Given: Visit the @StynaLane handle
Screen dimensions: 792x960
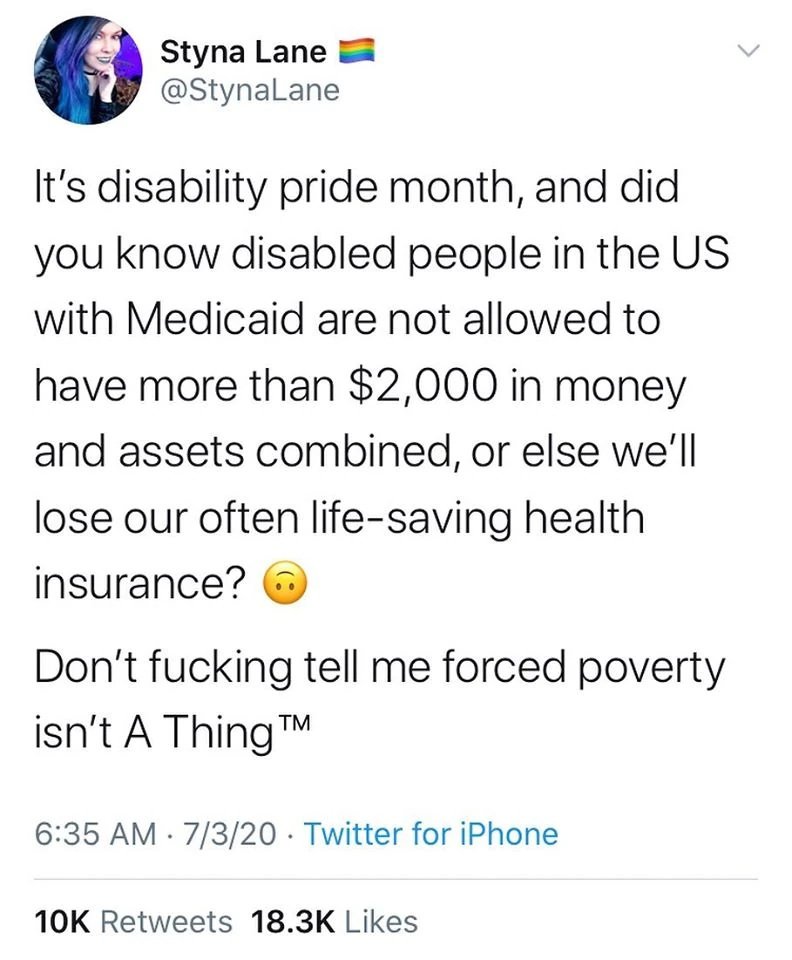Looking at the screenshot, I should tap(249, 91).
